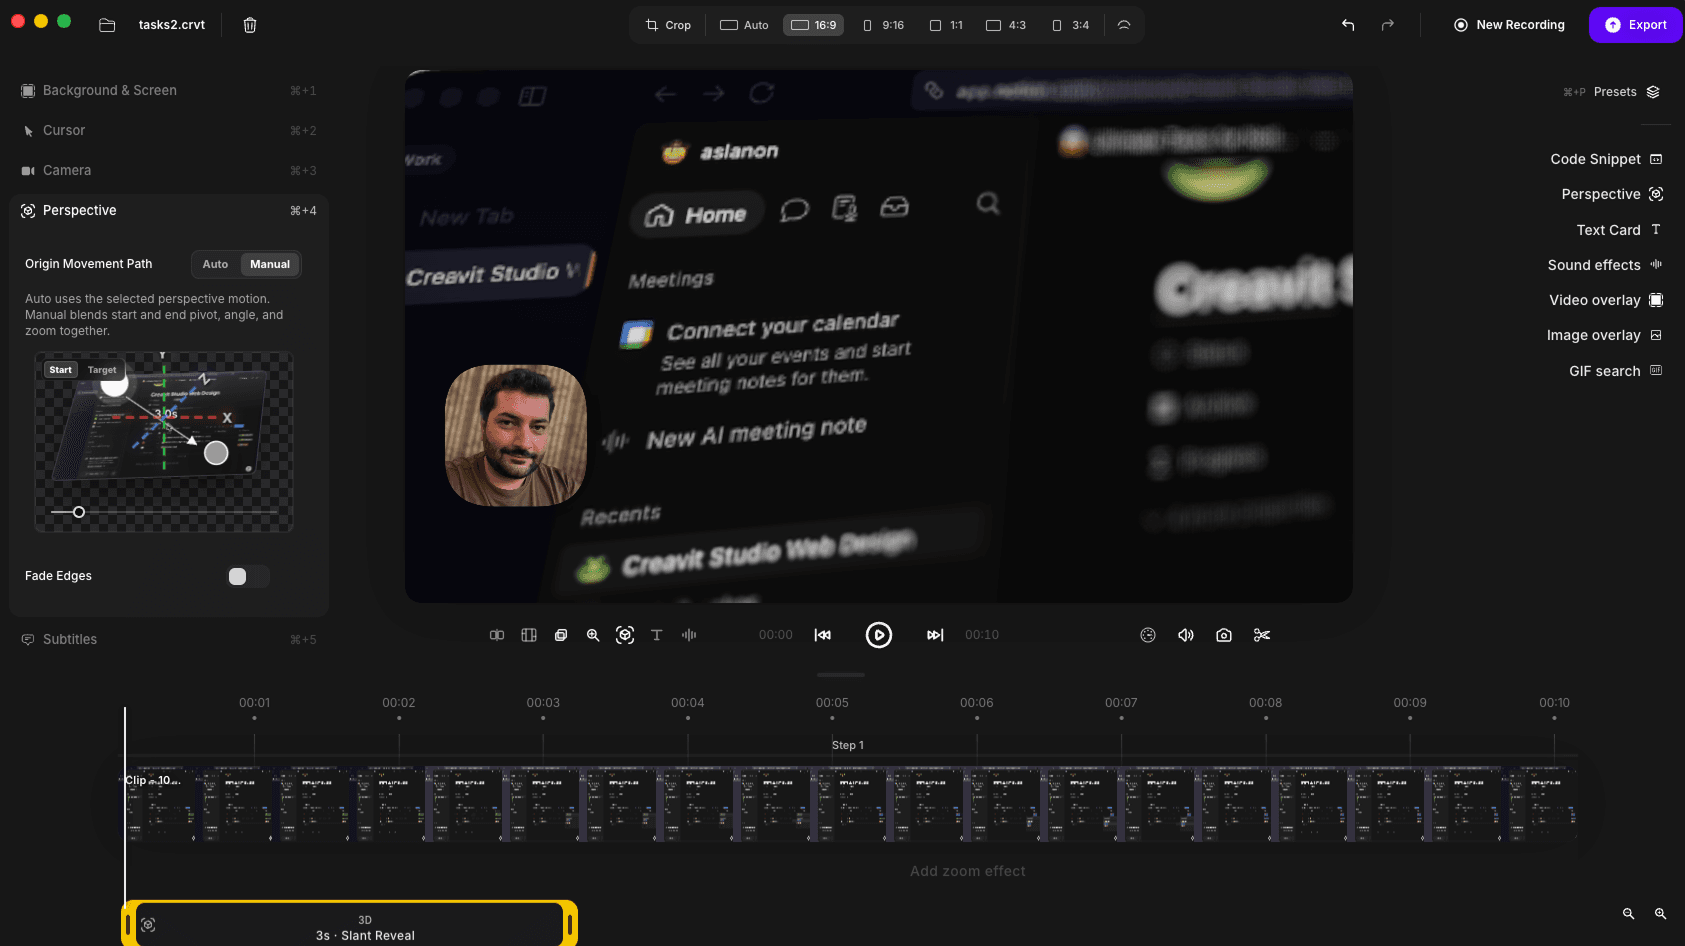Viewport: 1685px width, 946px height.
Task: Click the webcam face thumbnail
Action: 516,435
